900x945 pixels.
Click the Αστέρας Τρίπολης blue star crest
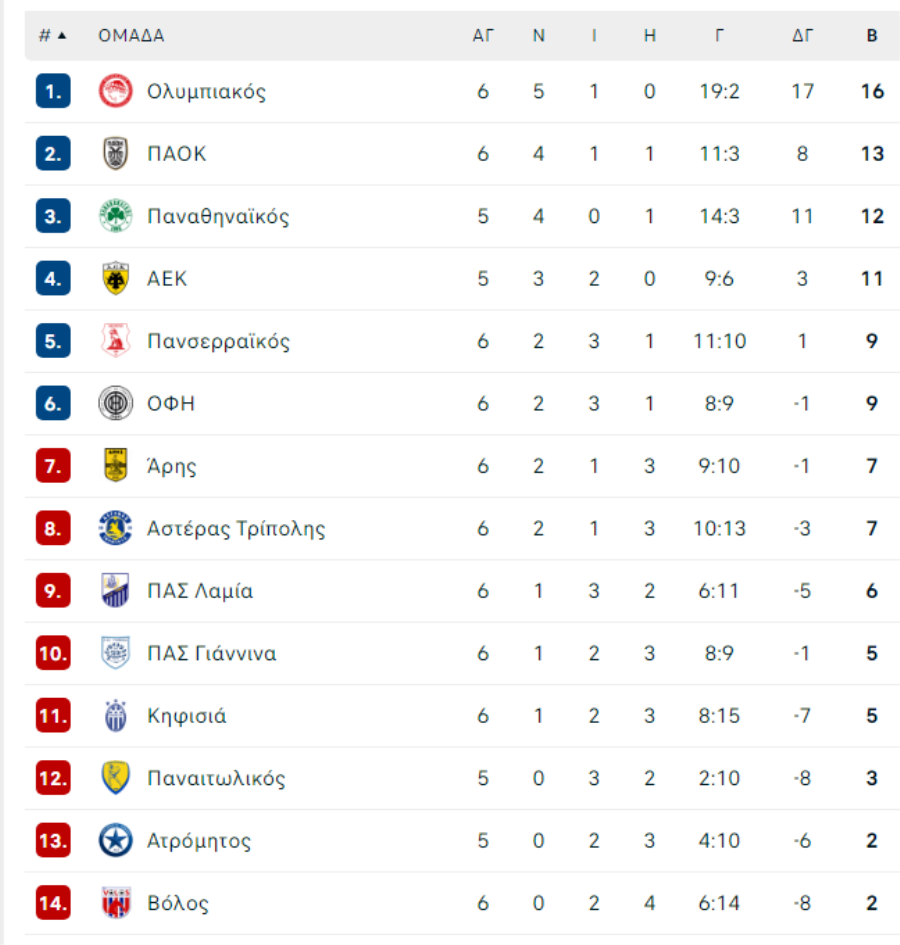(x=116, y=528)
